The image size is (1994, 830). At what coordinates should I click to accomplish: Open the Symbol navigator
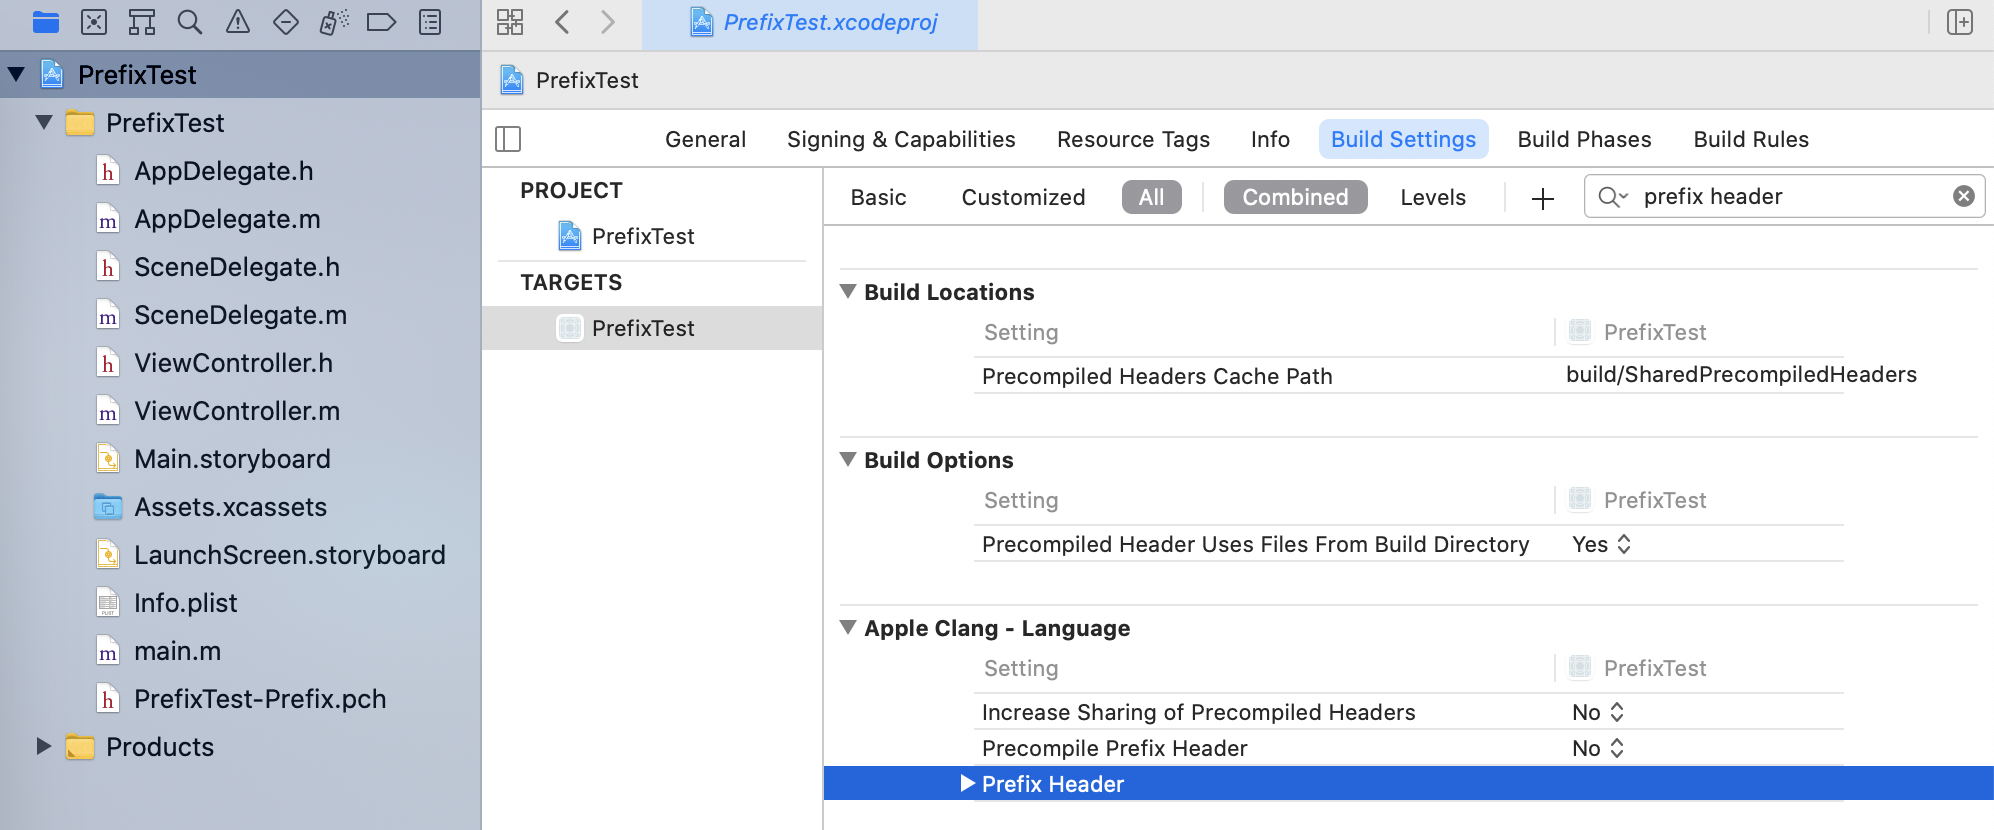click(142, 22)
